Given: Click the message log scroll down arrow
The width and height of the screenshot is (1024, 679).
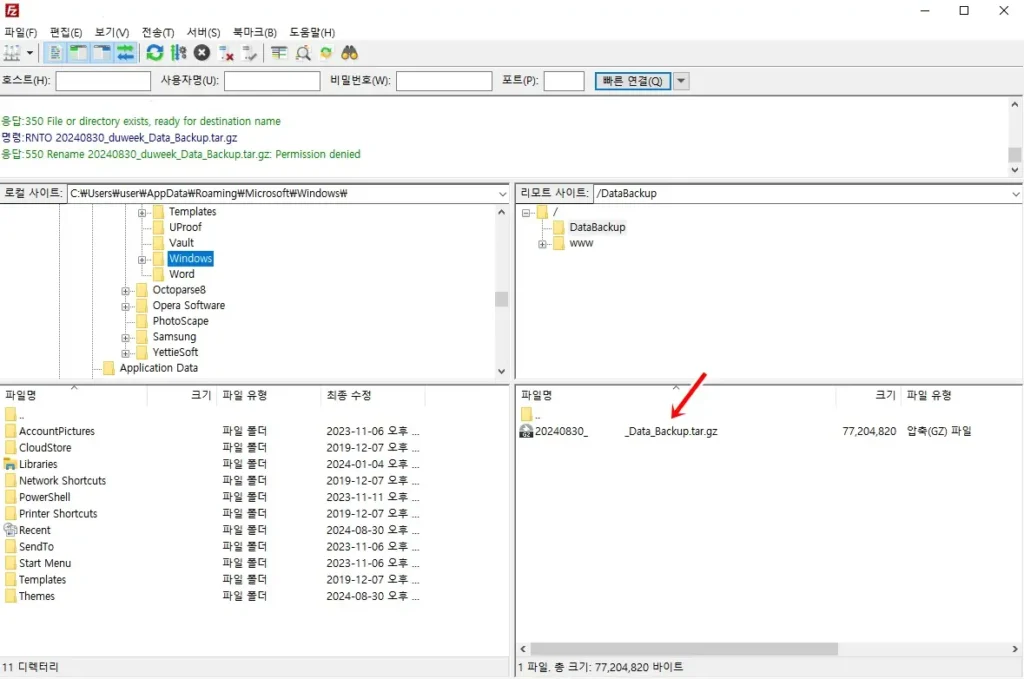Looking at the screenshot, I should 1014,170.
